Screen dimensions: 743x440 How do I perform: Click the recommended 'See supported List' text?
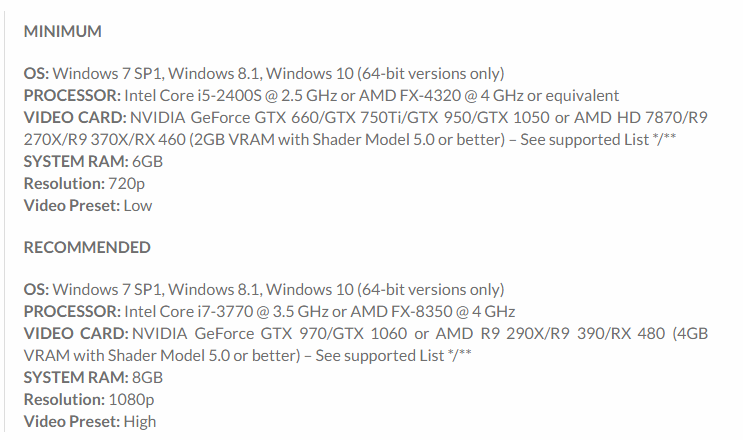380,356
